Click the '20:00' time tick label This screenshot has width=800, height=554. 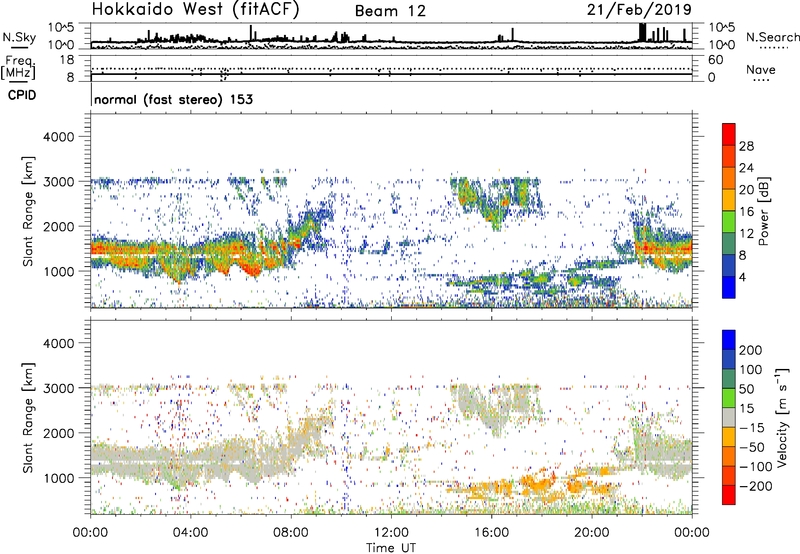click(591, 533)
